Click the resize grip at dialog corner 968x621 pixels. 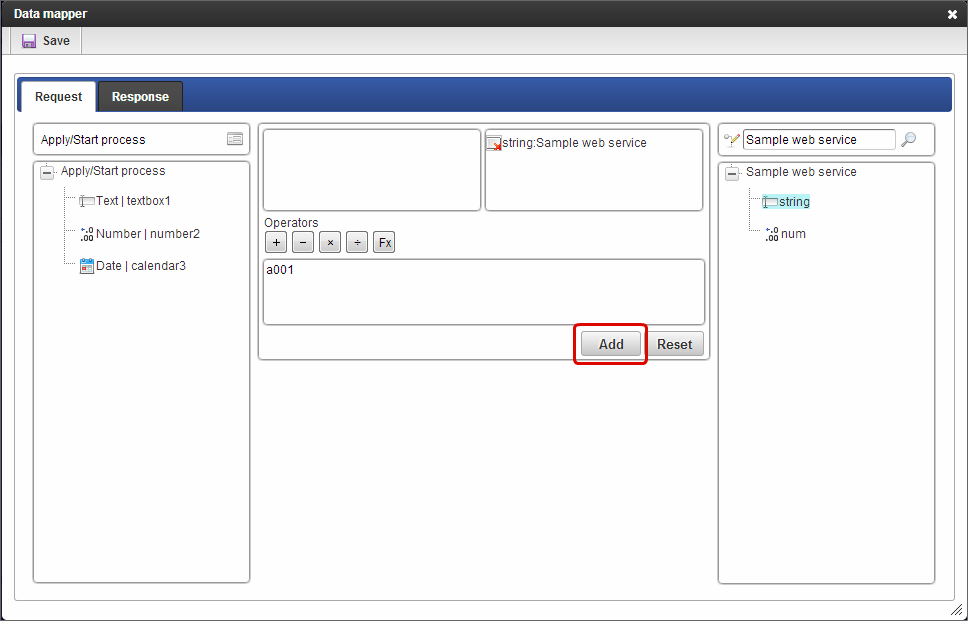click(956, 610)
